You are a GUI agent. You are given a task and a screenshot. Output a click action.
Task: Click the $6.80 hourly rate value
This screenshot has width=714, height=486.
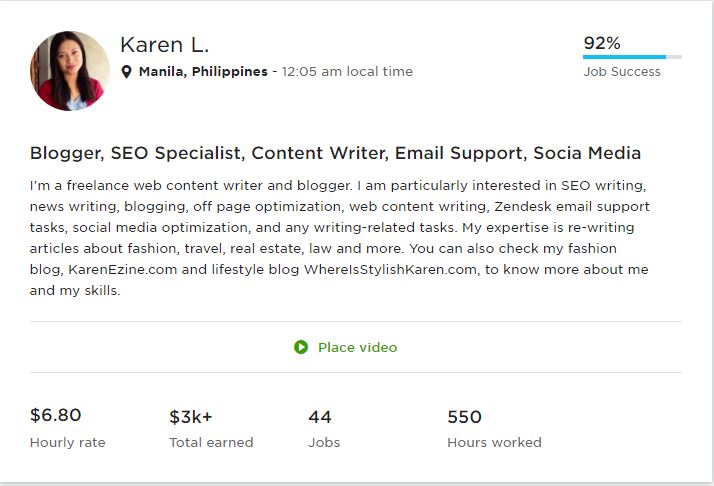(56, 415)
